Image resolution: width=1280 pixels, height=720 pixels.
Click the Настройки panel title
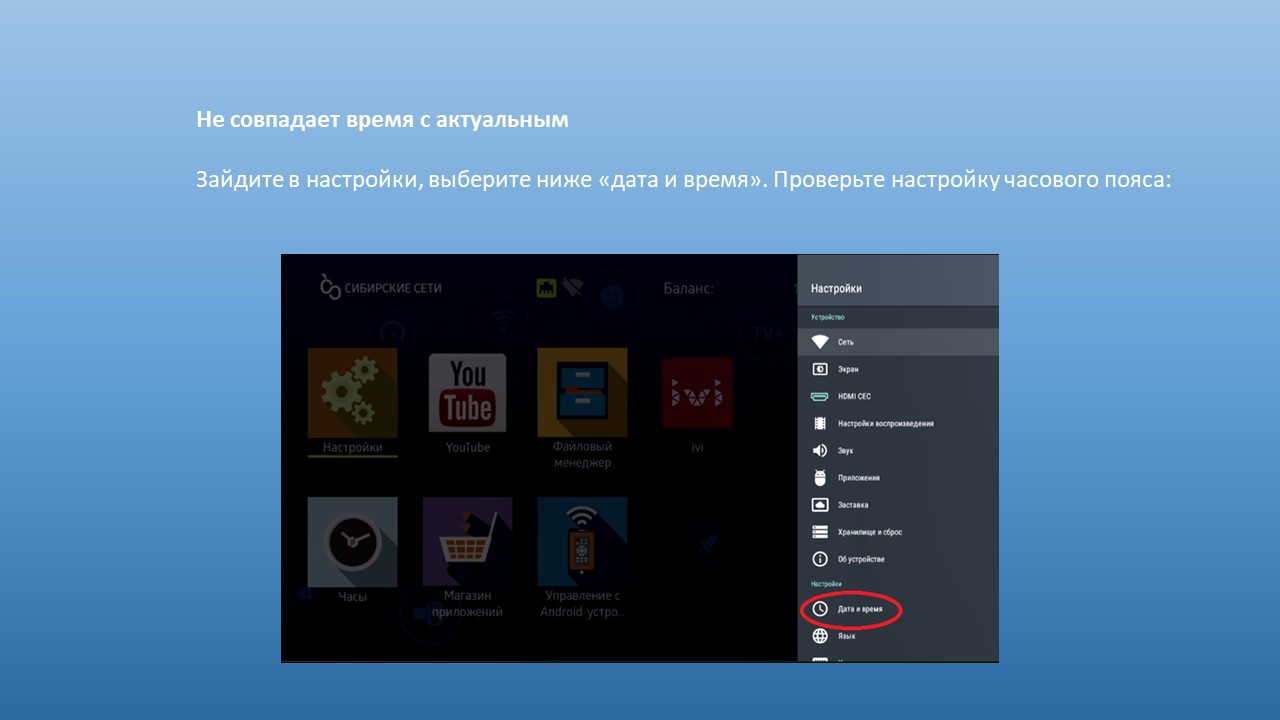[836, 288]
